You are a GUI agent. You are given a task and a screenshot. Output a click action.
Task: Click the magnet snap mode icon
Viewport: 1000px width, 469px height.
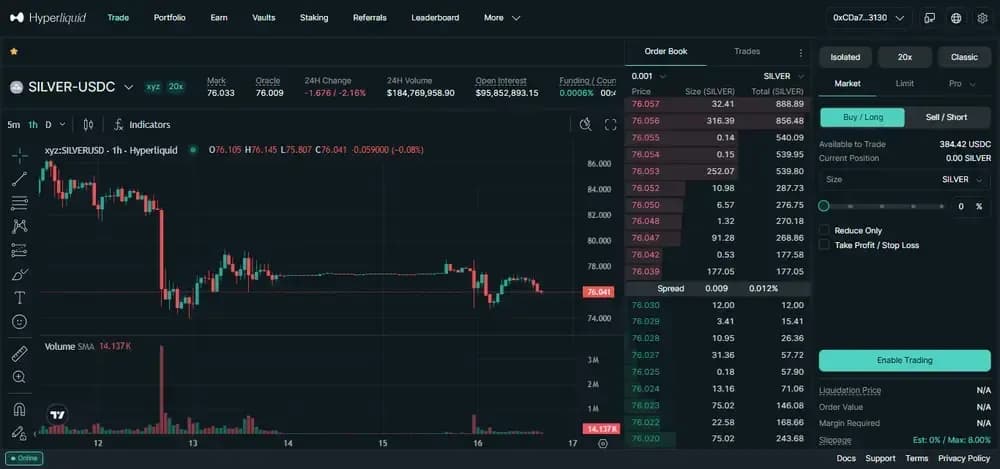19,409
